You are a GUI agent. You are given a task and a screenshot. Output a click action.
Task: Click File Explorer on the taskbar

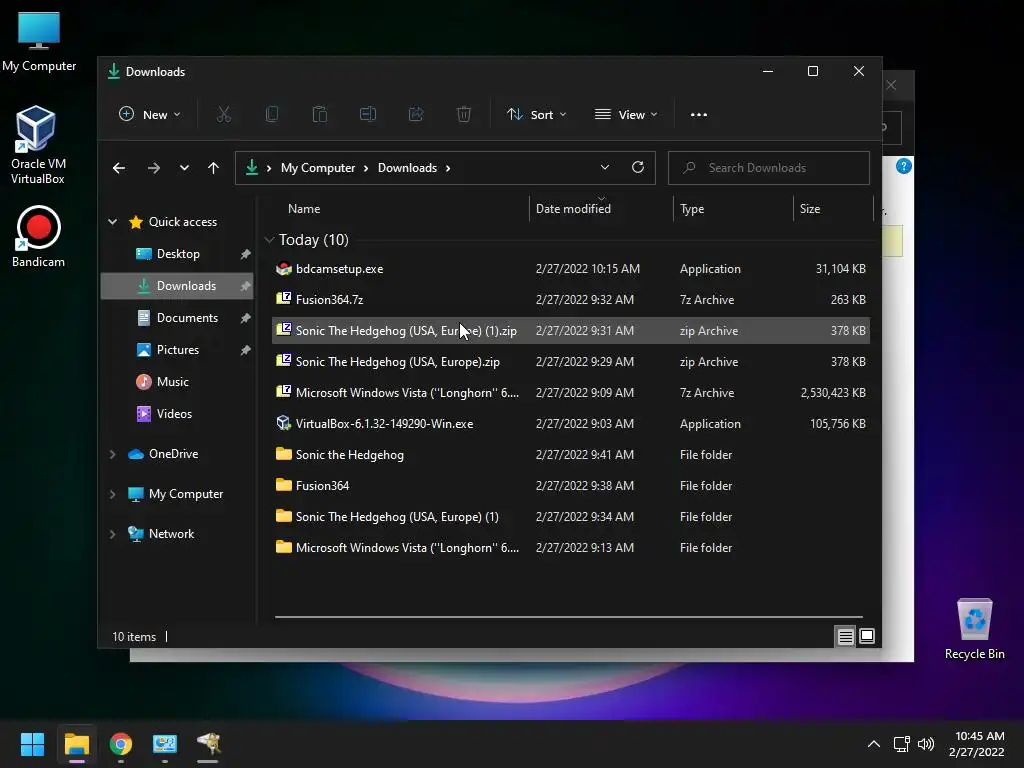[x=76, y=744]
